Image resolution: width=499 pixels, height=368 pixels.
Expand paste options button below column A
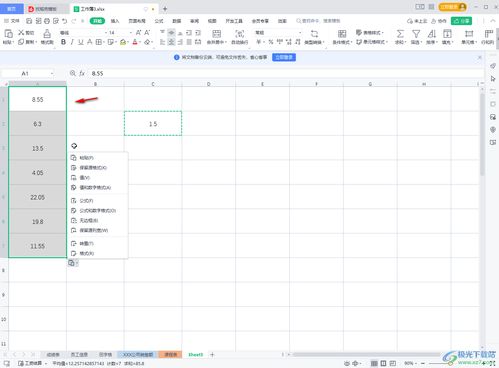tap(73, 263)
